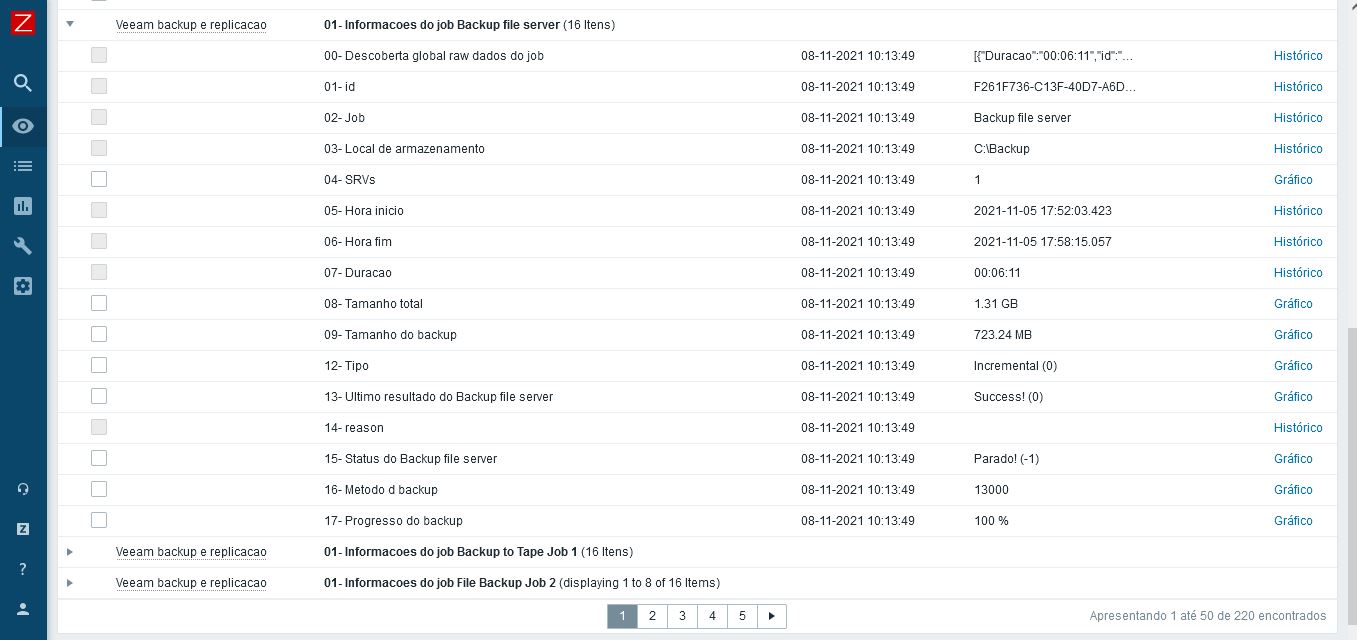1357x640 pixels.
Task: Select item name '14- reason'
Action: [354, 428]
